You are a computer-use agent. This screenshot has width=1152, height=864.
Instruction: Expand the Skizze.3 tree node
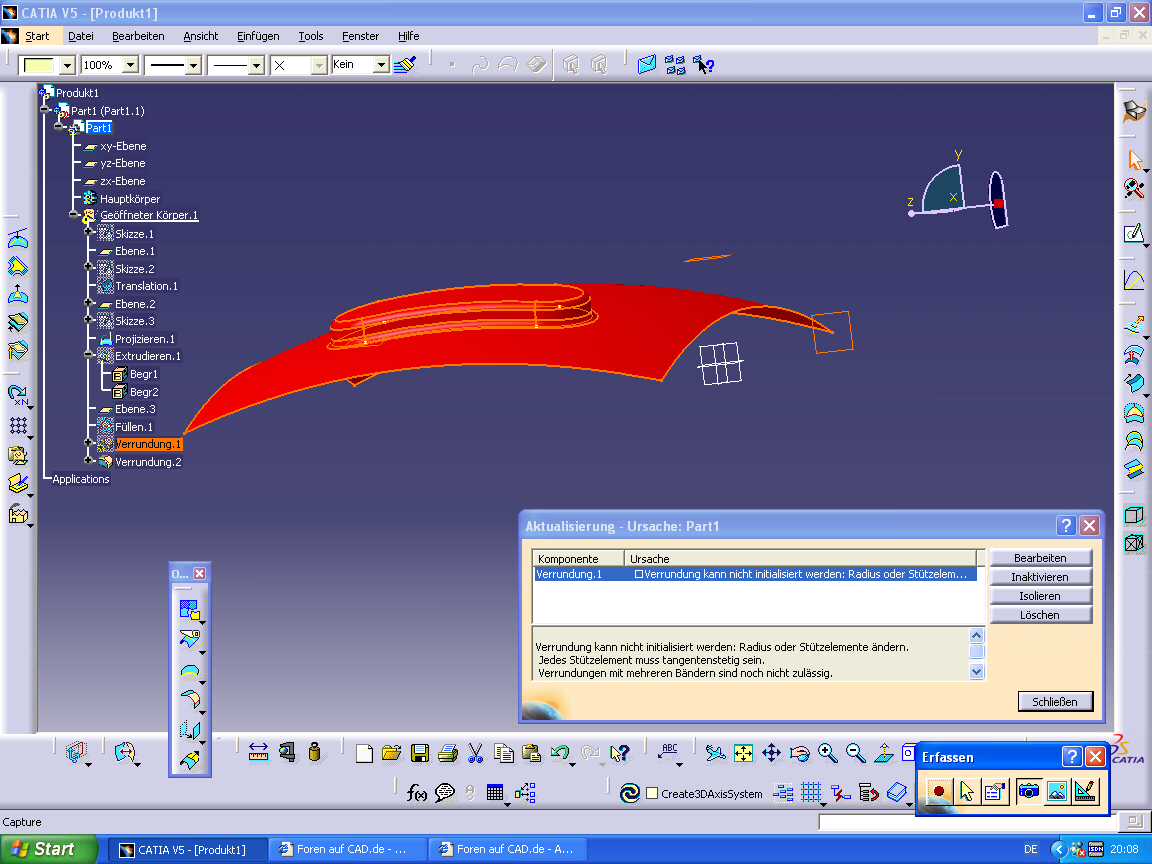coord(89,320)
